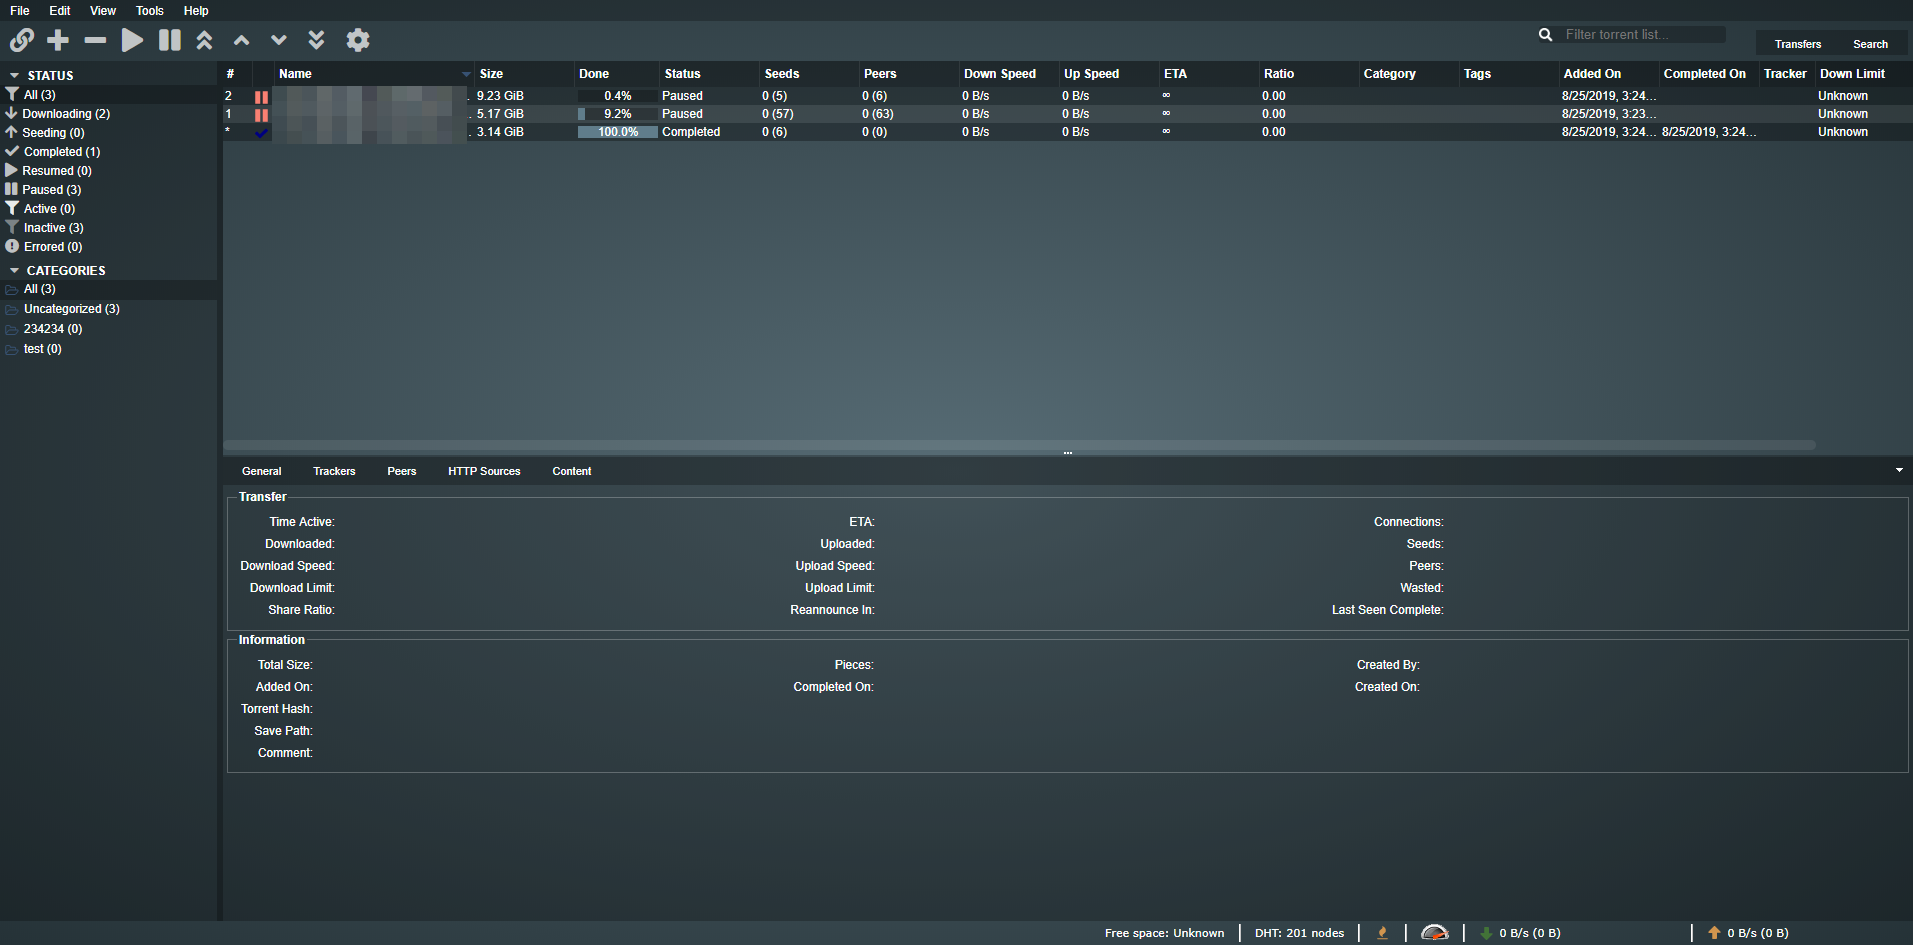The width and height of the screenshot is (1913, 945).
Task: Collapse the CATEGORIES section
Action: [14, 271]
